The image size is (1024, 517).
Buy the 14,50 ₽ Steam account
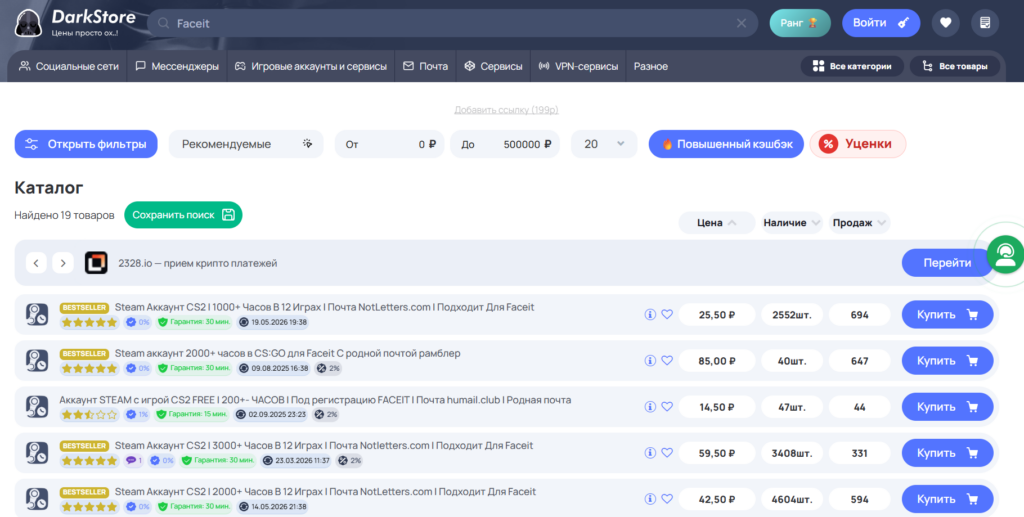click(948, 407)
